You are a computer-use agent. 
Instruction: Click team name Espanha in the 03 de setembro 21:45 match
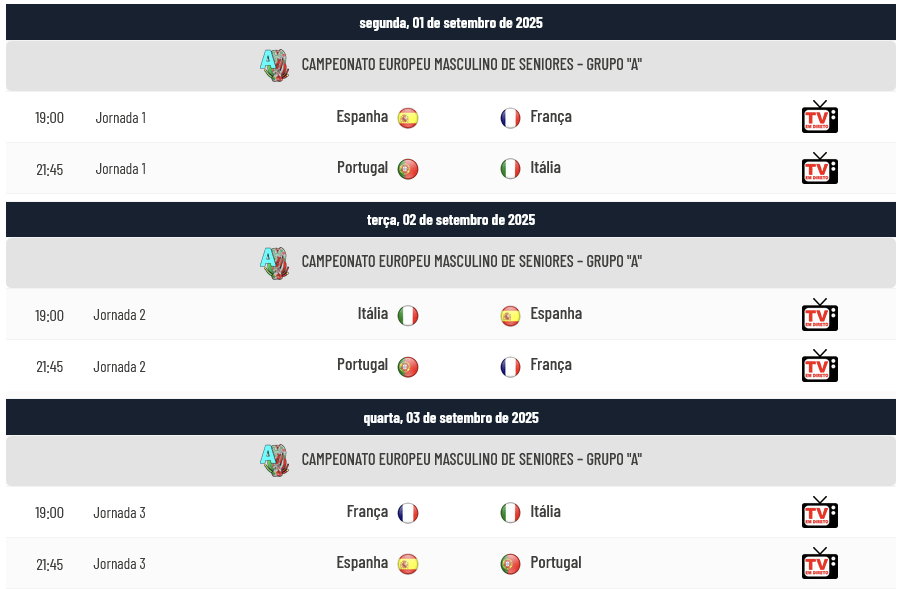point(362,563)
